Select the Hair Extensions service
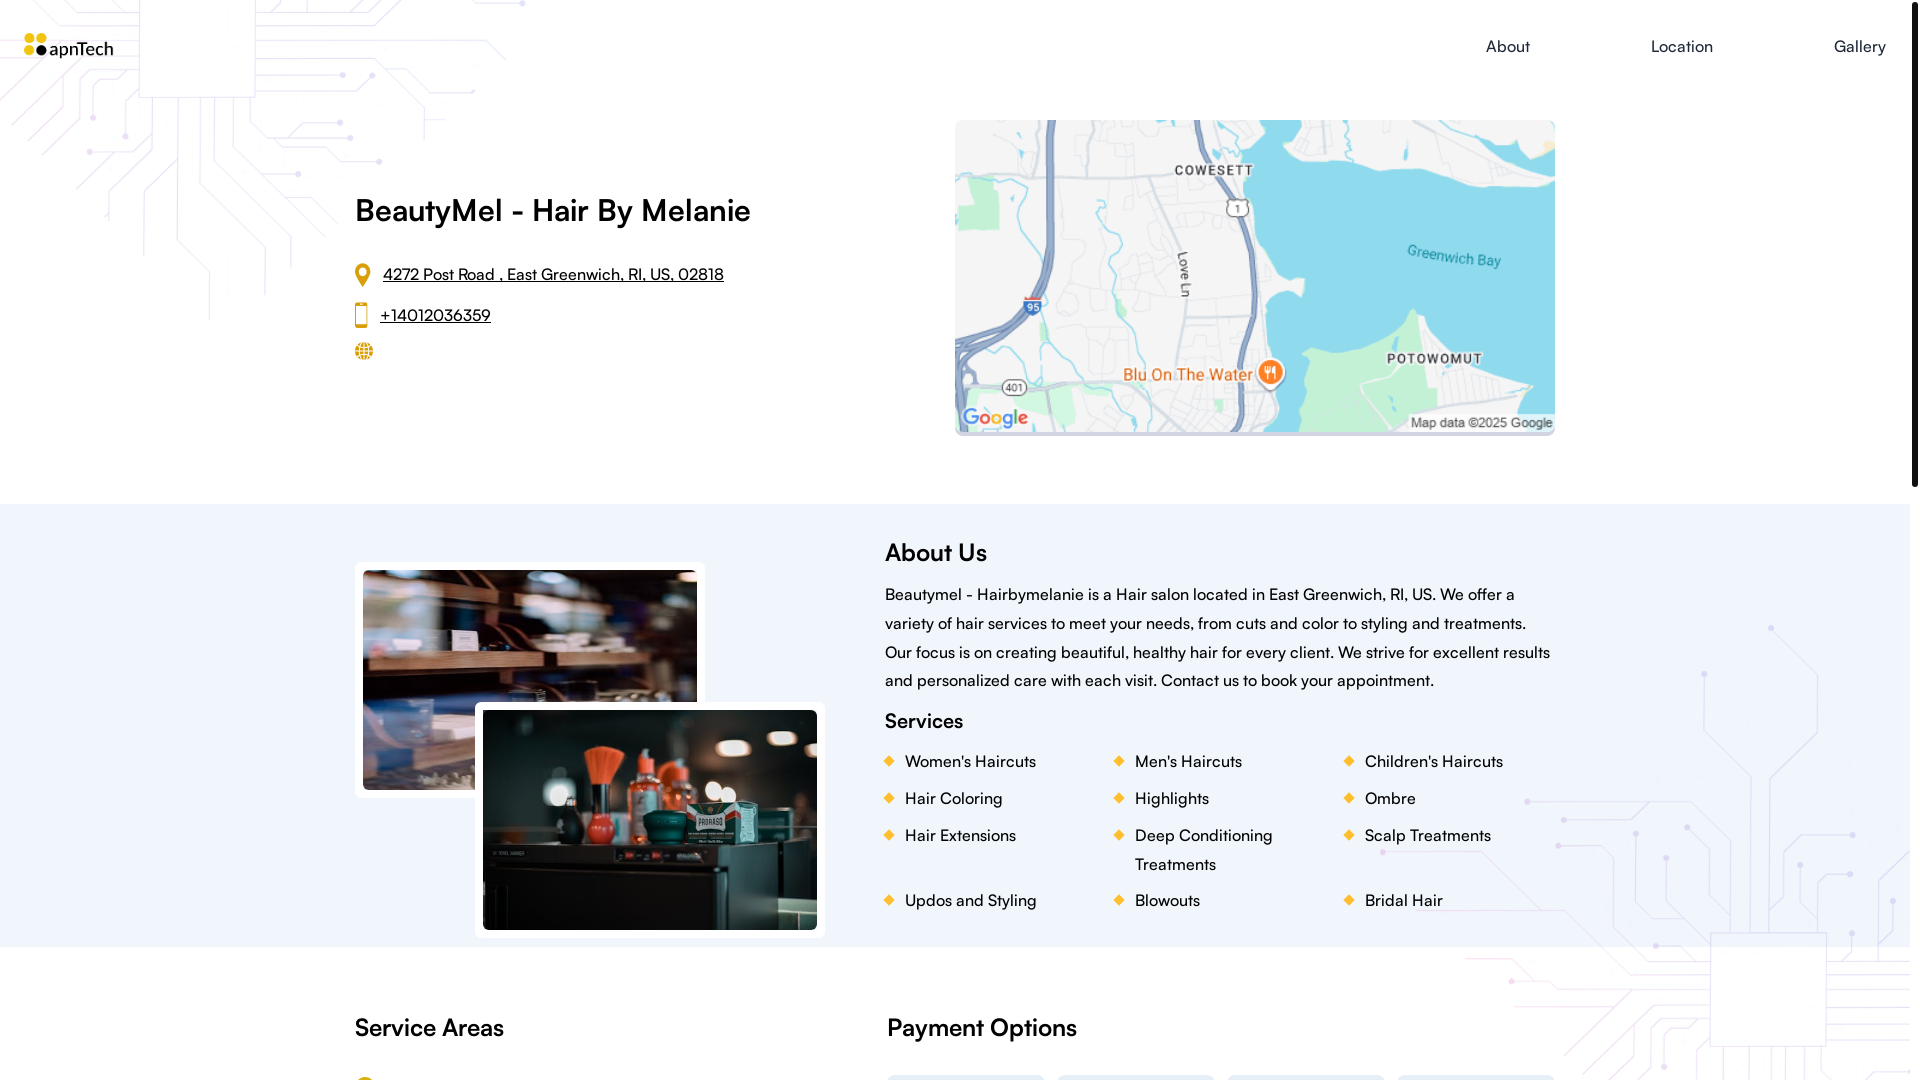This screenshot has width=1920, height=1080. click(x=960, y=836)
